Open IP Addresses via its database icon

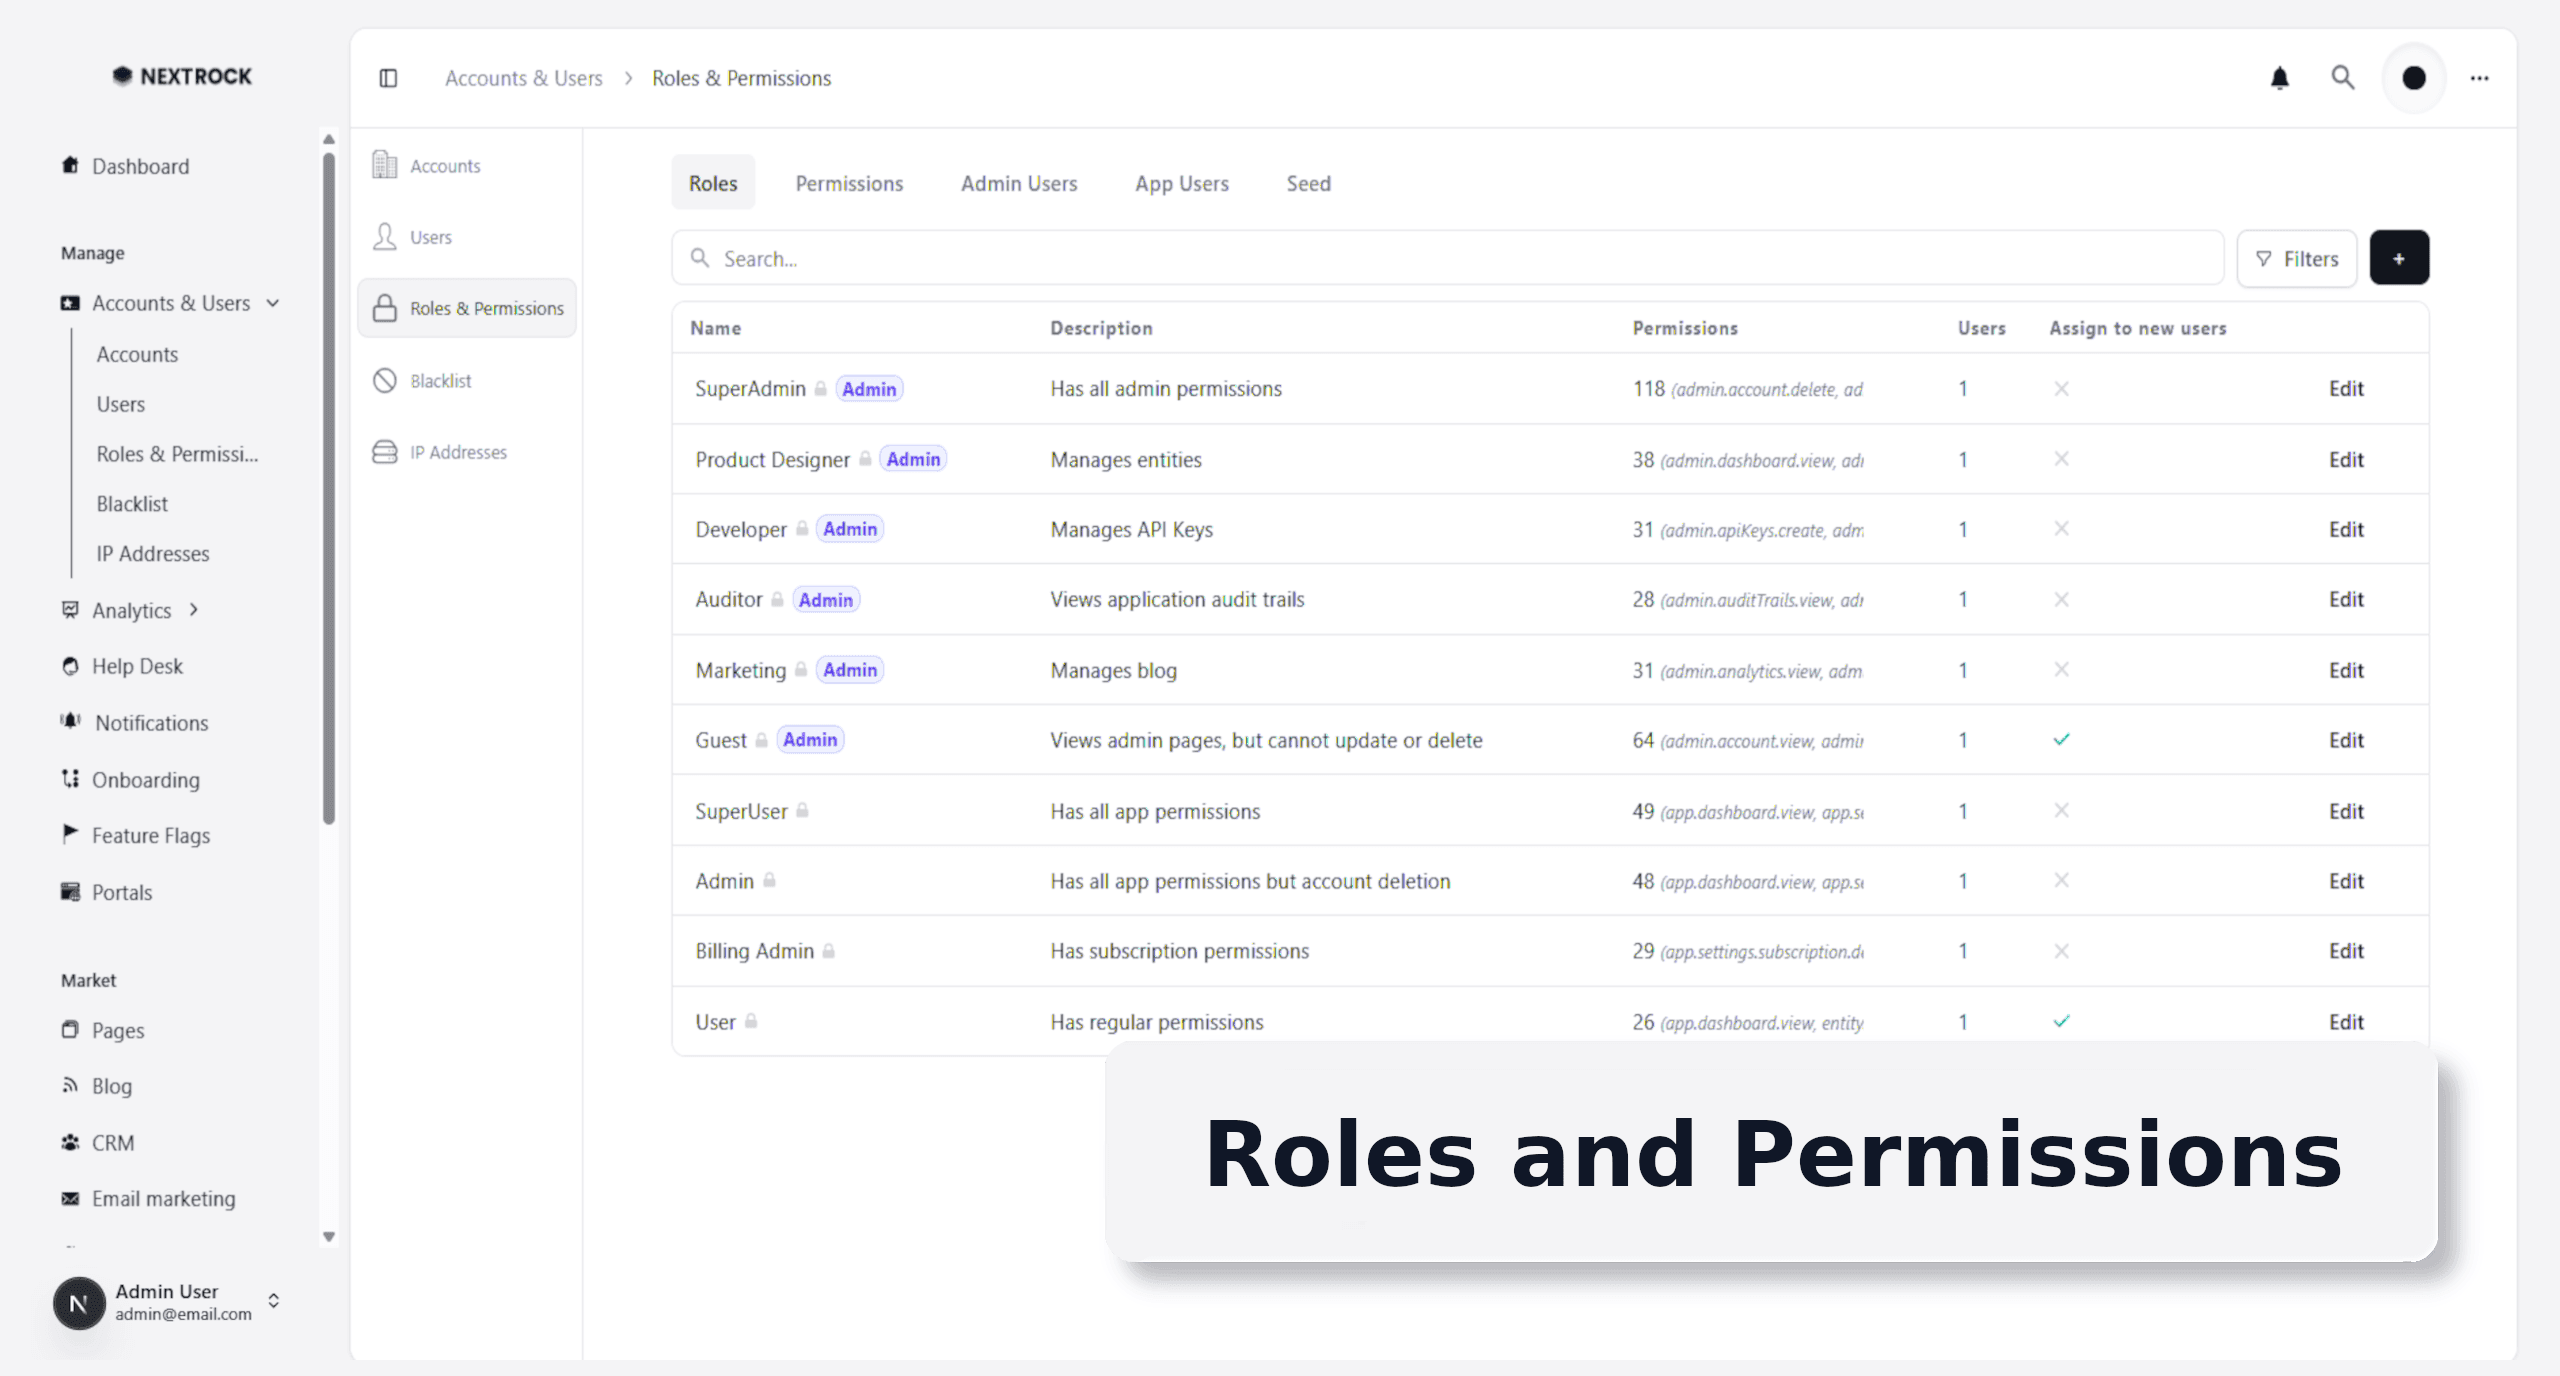coord(384,452)
